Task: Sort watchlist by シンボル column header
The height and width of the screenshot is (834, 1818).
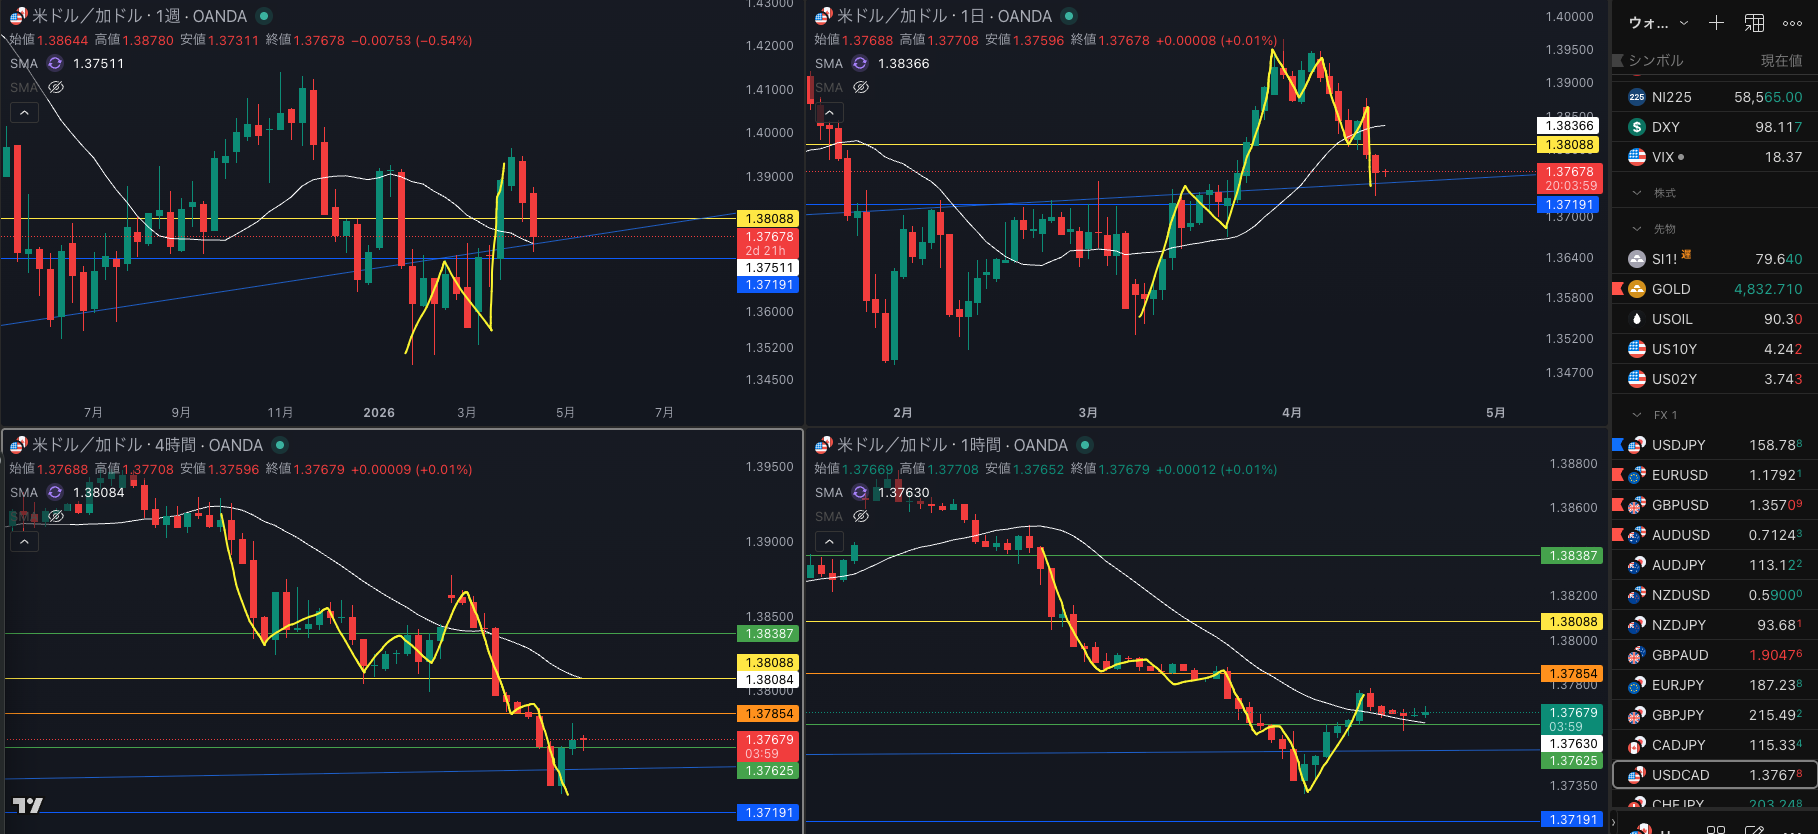Action: [x=1655, y=61]
